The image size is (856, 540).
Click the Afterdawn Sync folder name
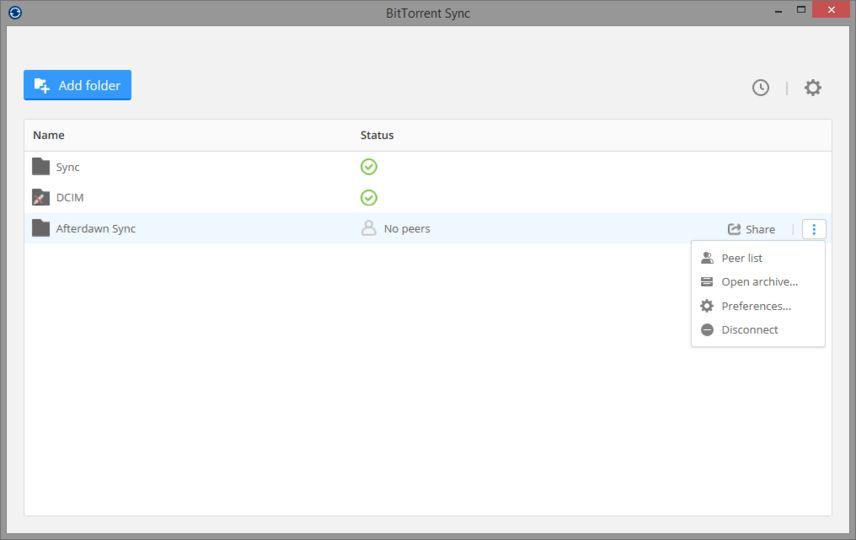click(x=96, y=229)
